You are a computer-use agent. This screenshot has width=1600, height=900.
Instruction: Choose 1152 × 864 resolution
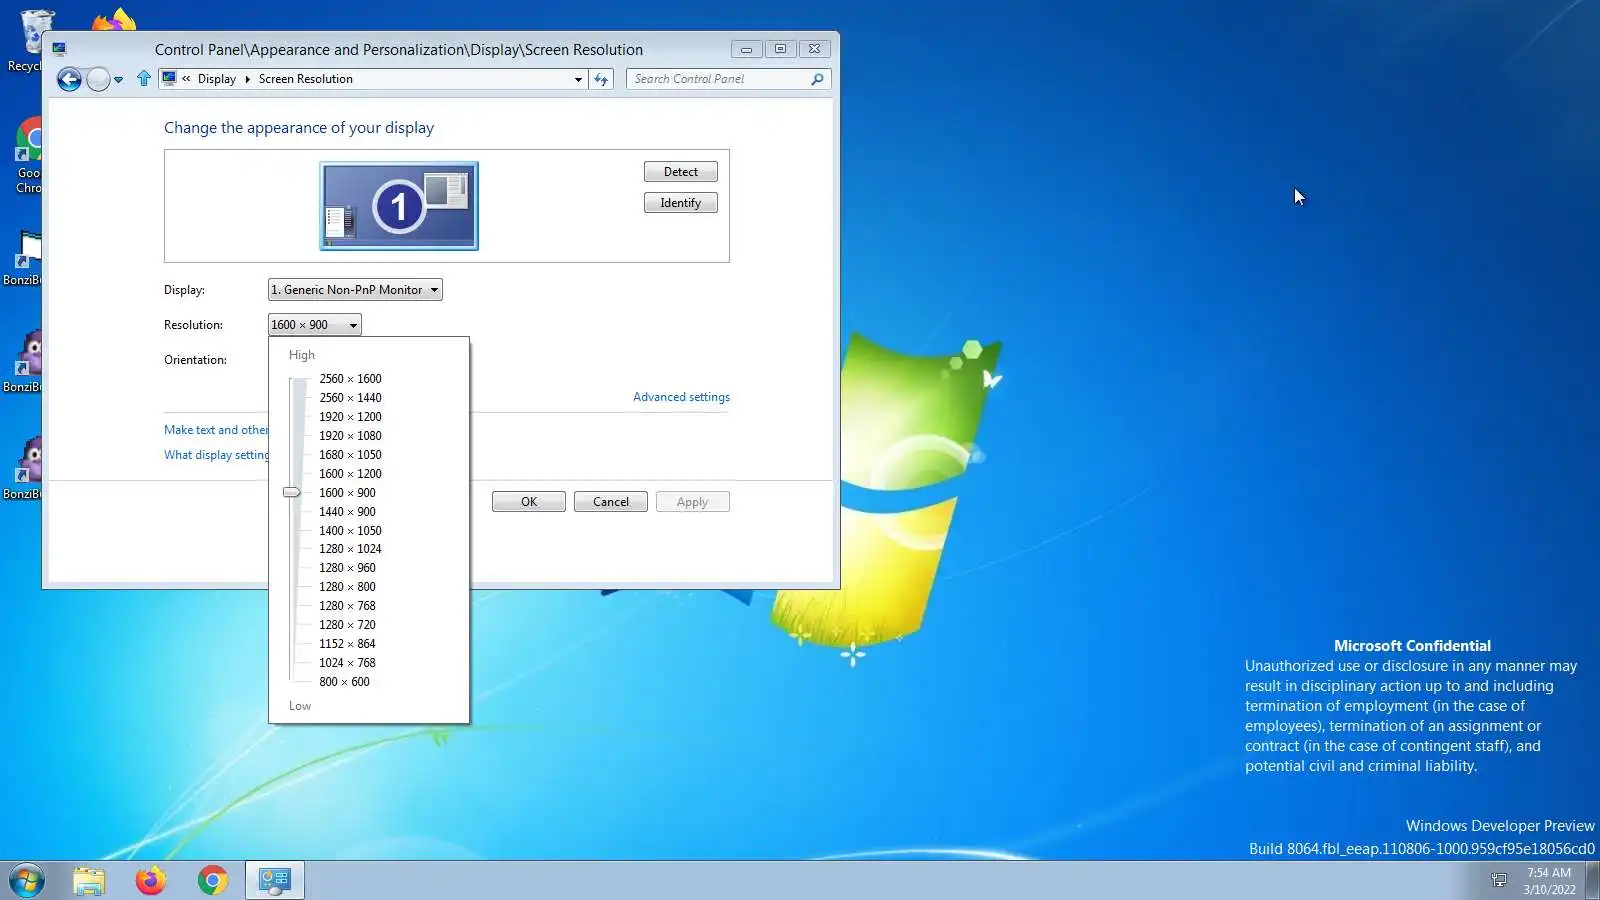[x=347, y=644]
